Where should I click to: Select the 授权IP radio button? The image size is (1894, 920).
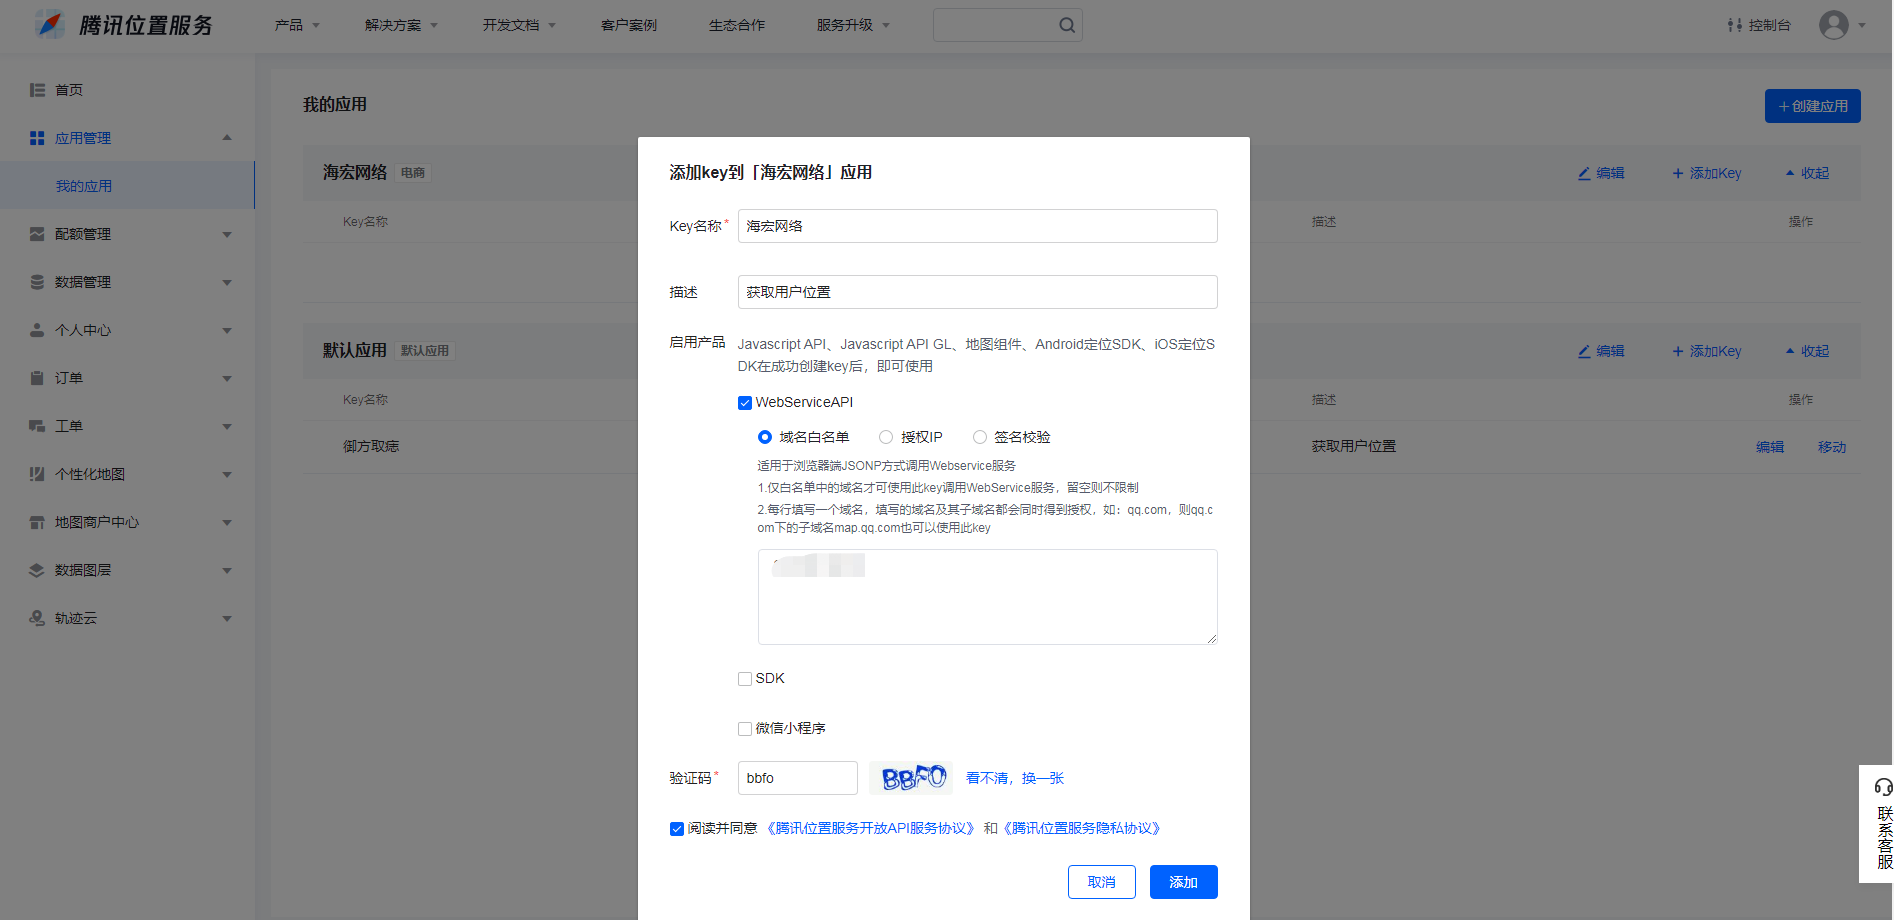click(x=886, y=437)
